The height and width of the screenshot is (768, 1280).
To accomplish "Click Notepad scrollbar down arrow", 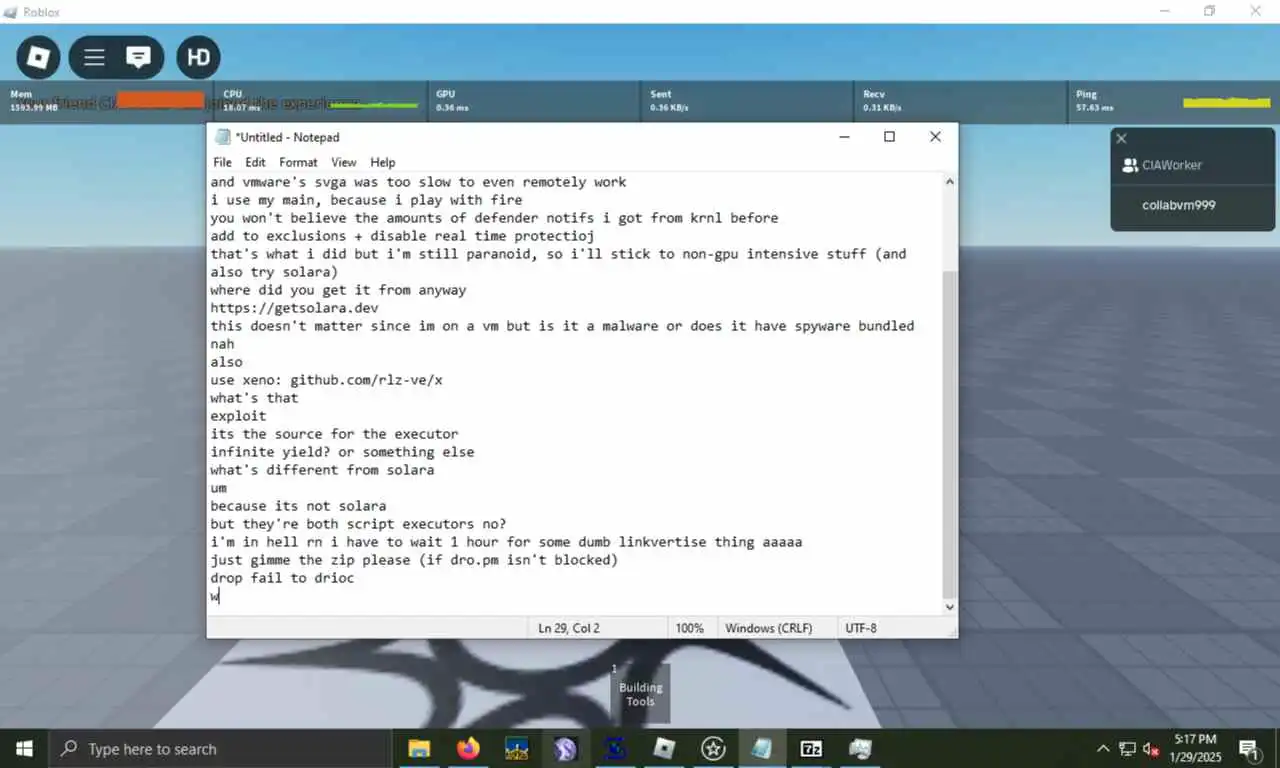I will point(949,607).
